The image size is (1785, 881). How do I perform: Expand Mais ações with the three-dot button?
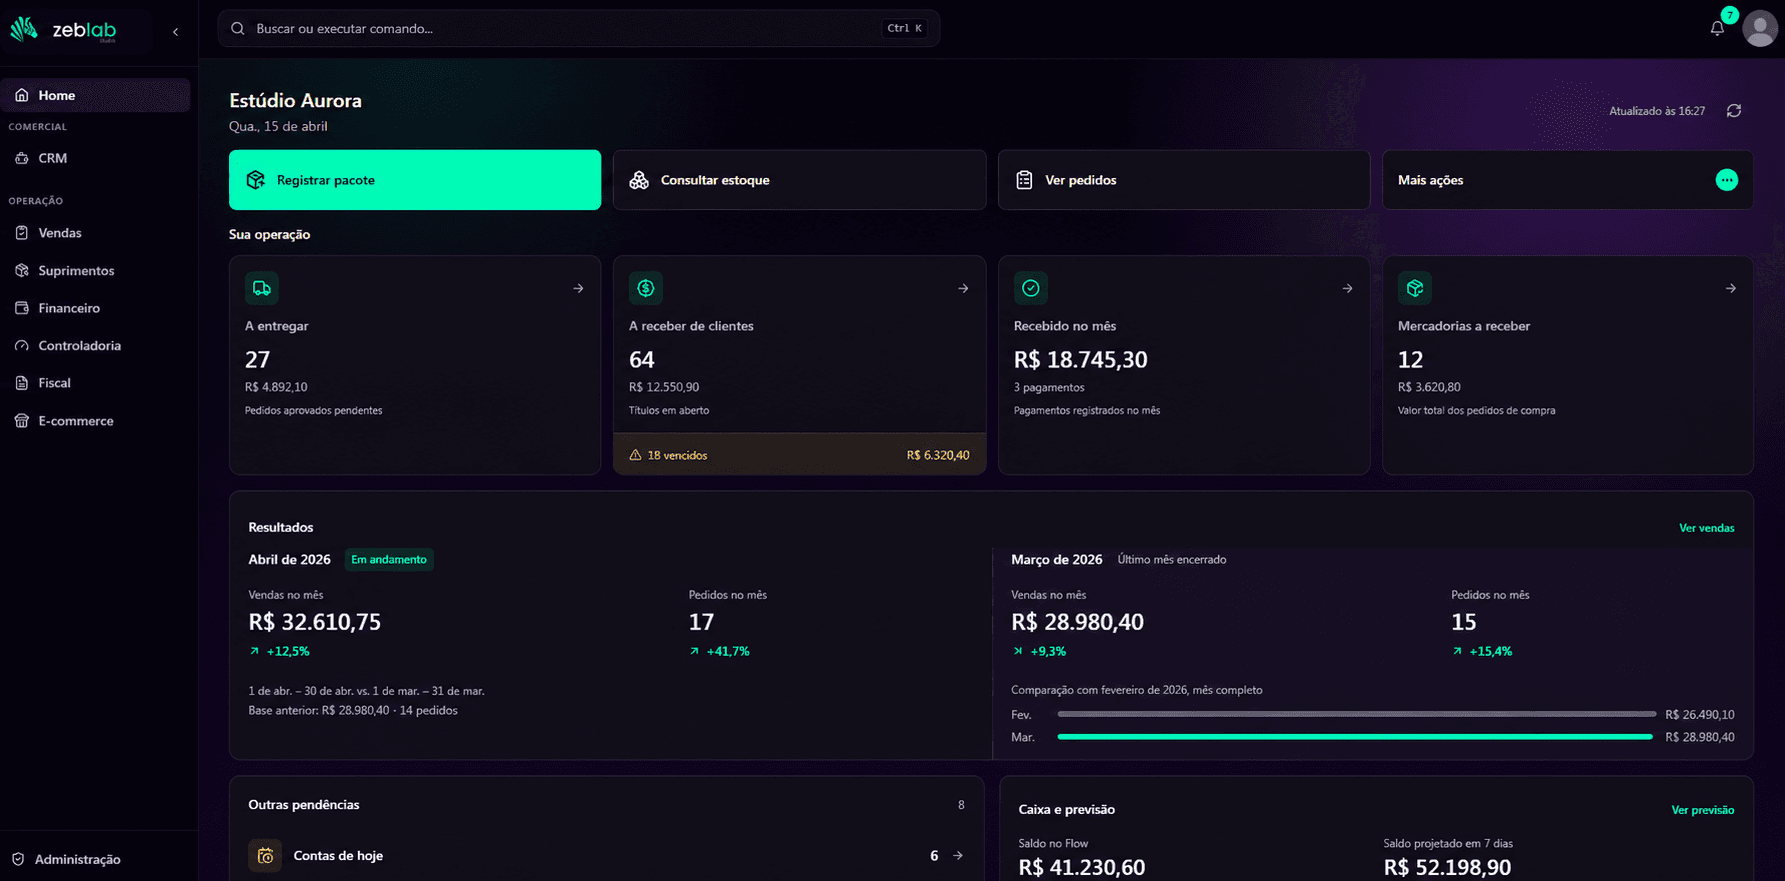(x=1727, y=180)
